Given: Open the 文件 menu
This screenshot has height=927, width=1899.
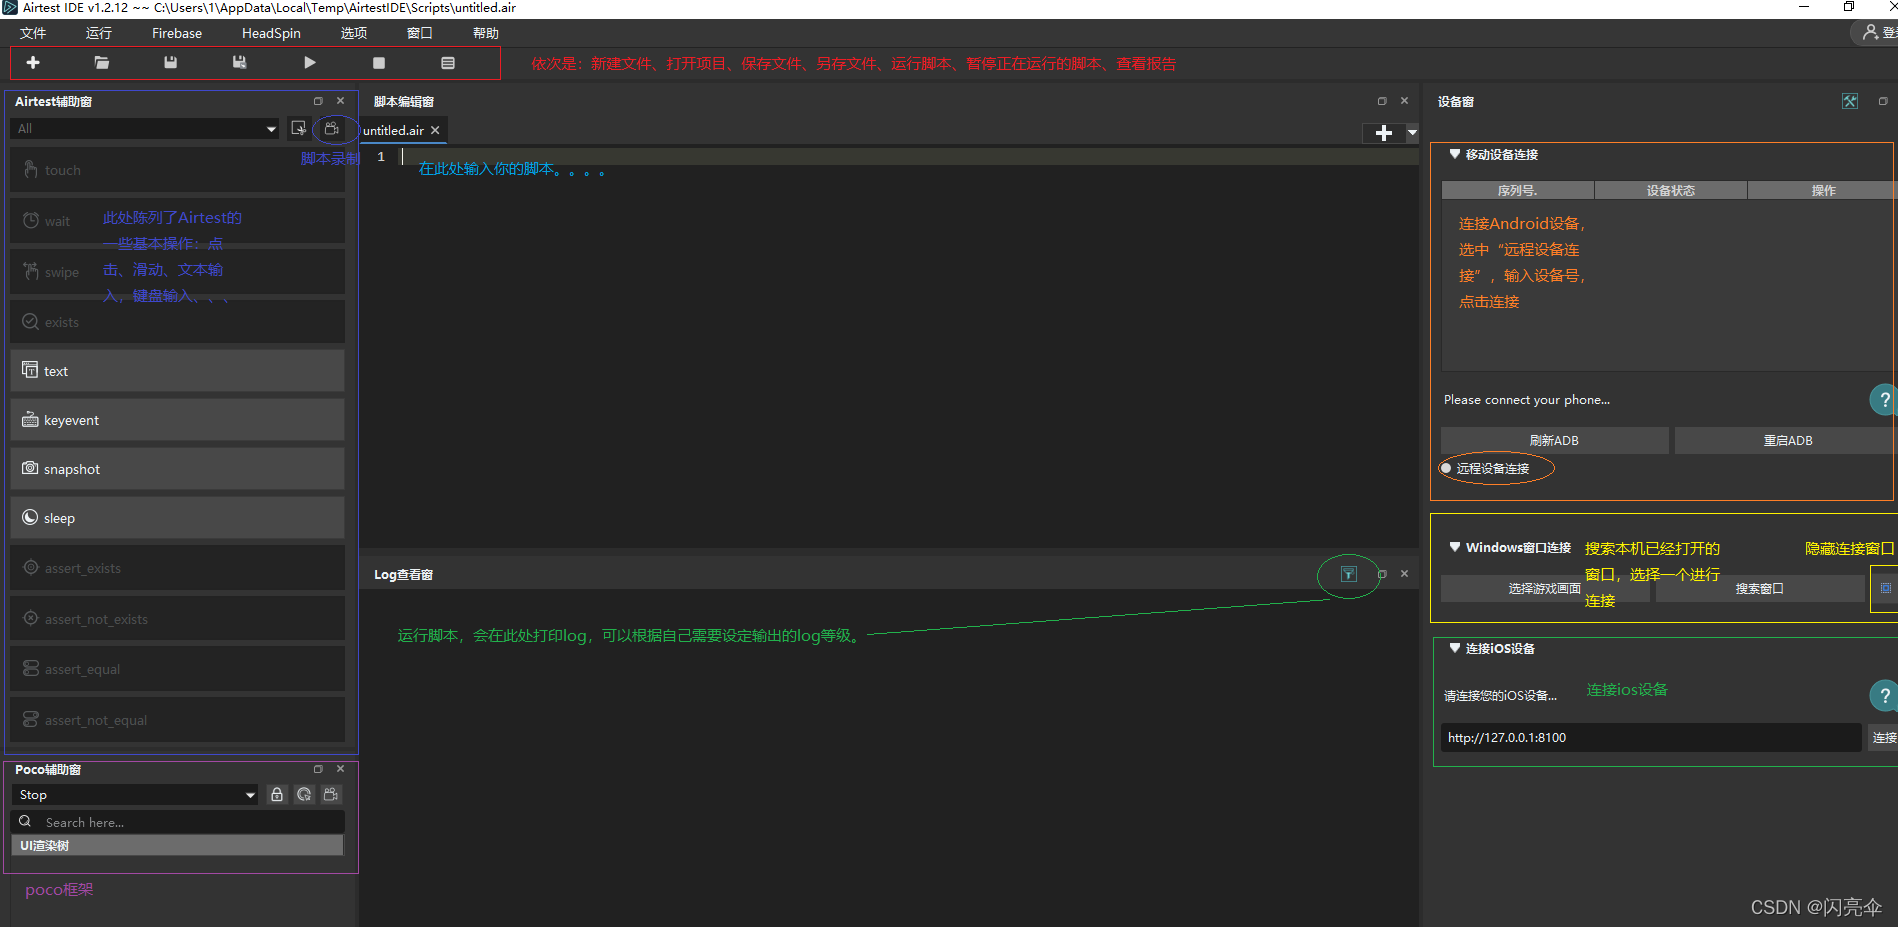Looking at the screenshot, I should coord(33,33).
